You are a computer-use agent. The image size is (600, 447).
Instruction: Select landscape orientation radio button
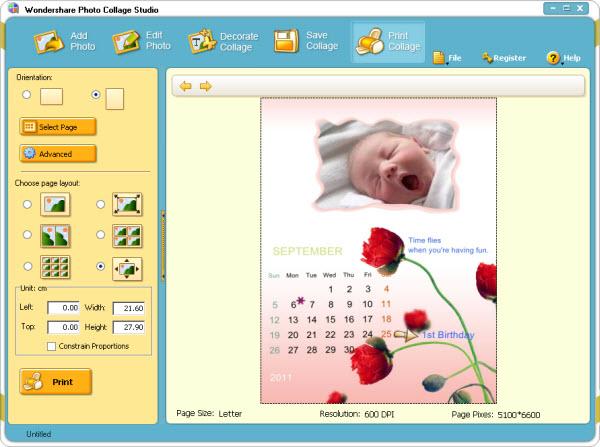tap(27, 95)
